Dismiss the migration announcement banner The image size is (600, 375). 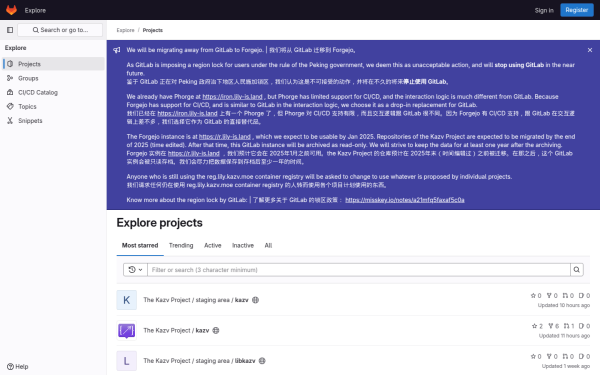tap(590, 50)
